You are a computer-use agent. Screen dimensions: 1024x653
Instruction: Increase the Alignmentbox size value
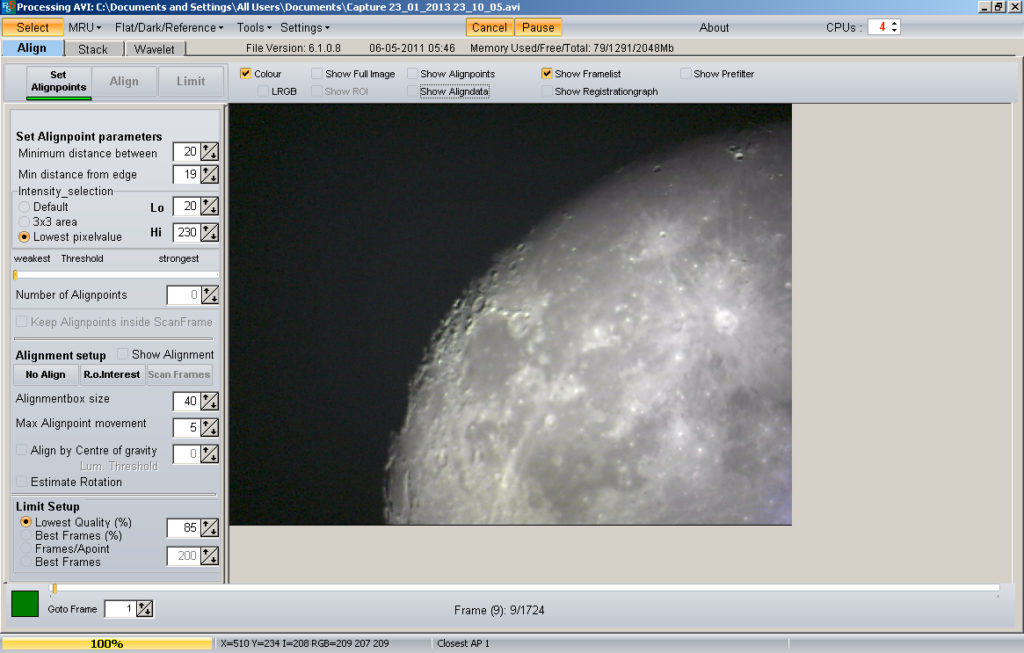coord(208,397)
